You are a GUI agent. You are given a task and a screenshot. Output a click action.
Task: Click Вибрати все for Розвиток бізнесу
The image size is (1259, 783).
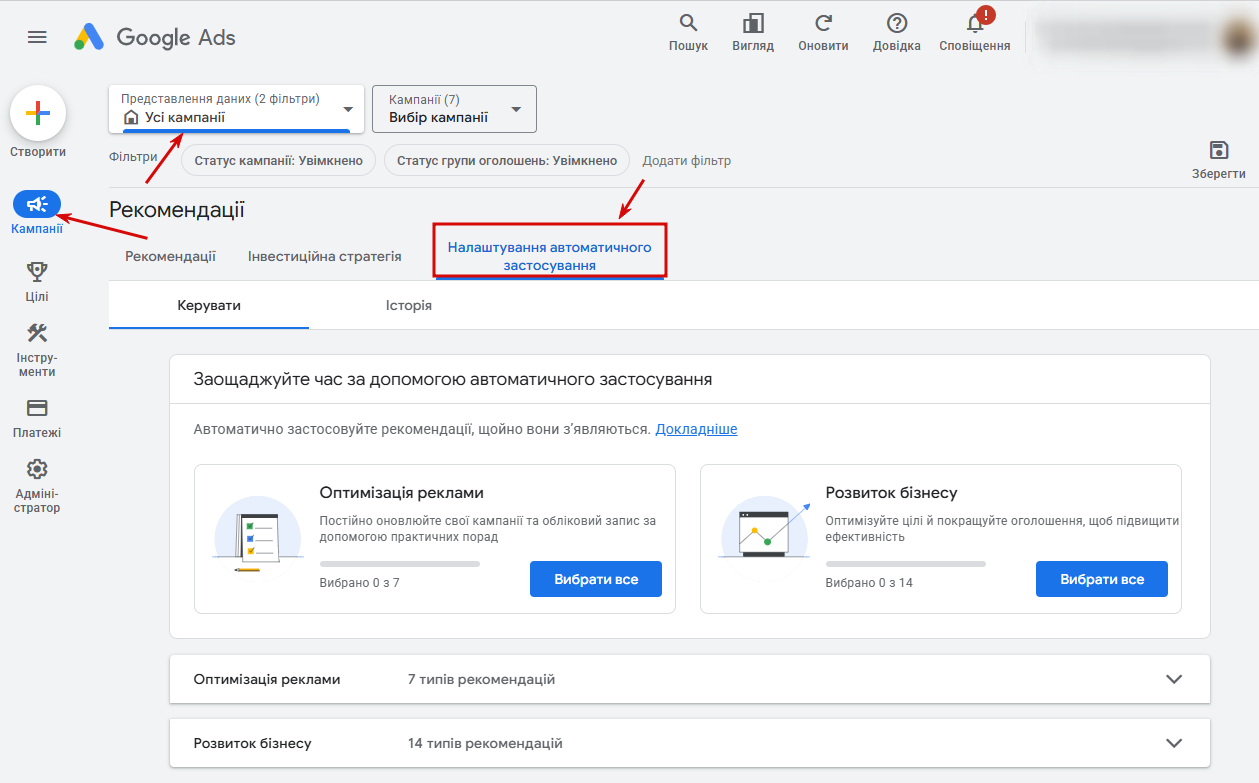point(1101,579)
